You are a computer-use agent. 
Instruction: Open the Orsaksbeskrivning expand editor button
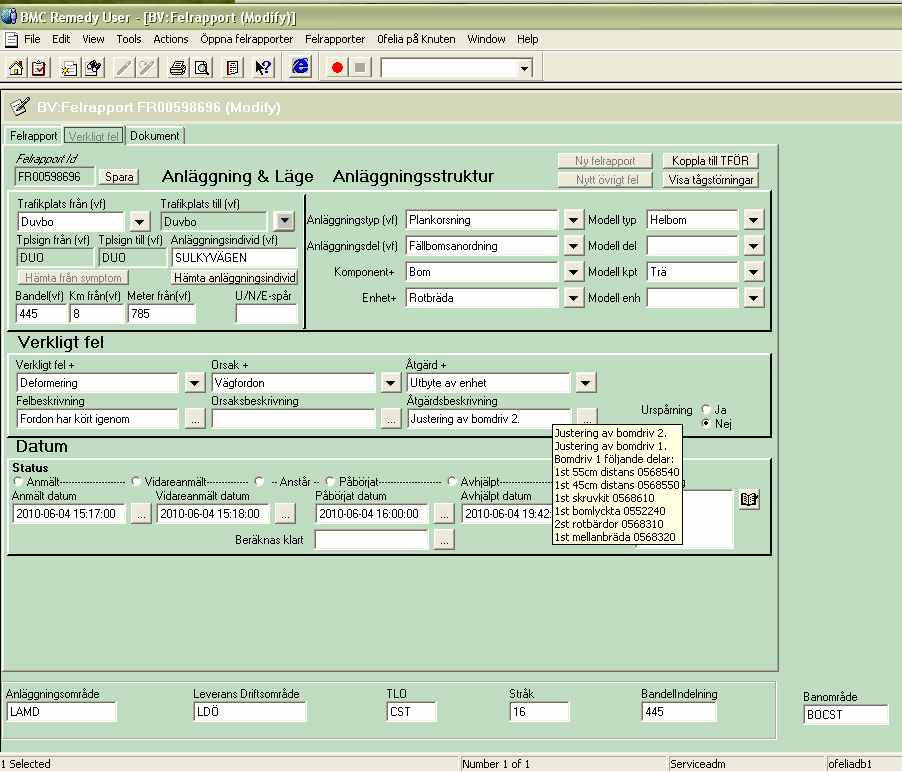(391, 419)
